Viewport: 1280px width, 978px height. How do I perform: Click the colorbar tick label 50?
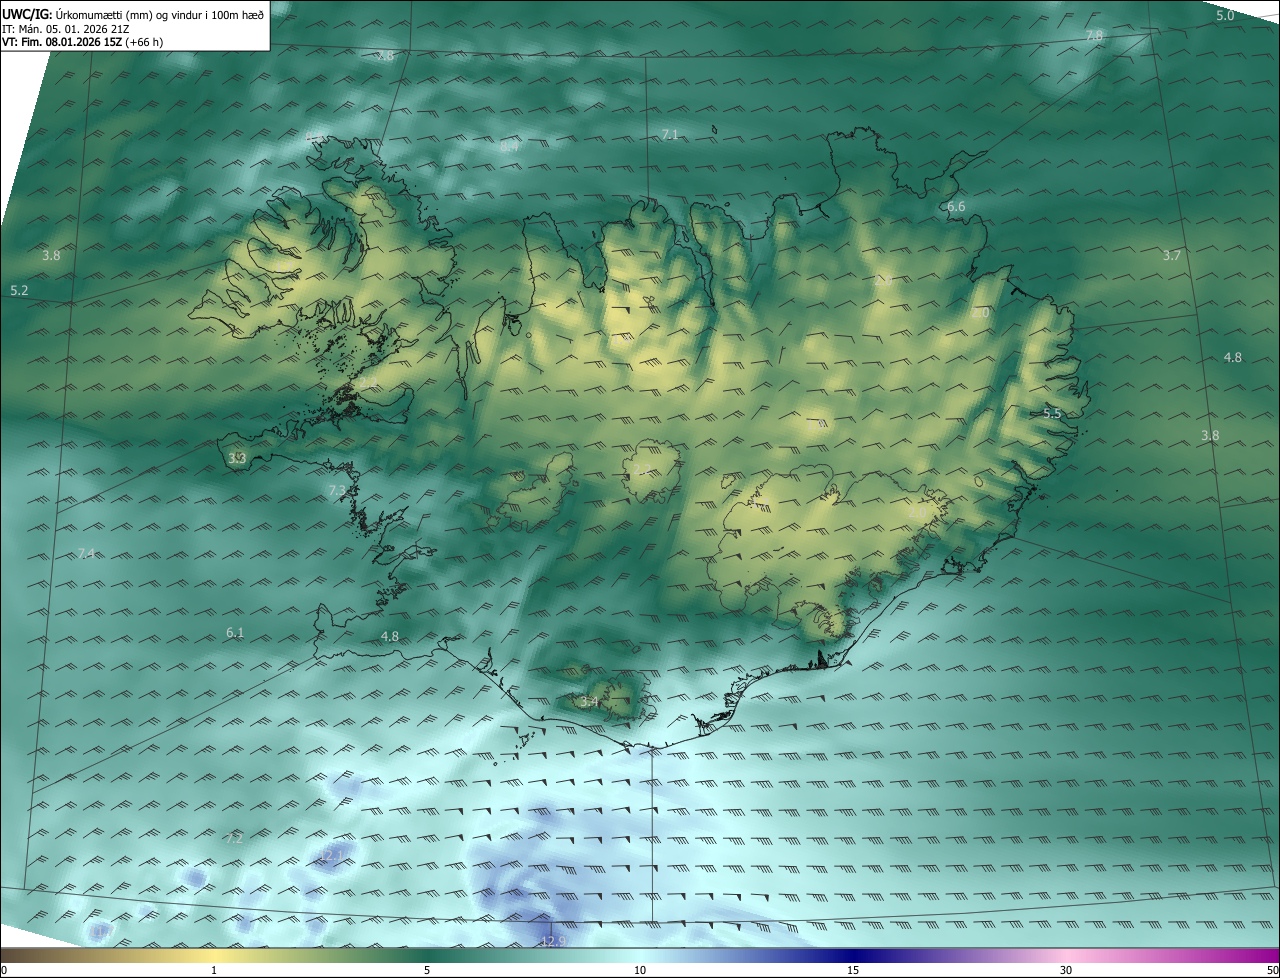point(1272,970)
